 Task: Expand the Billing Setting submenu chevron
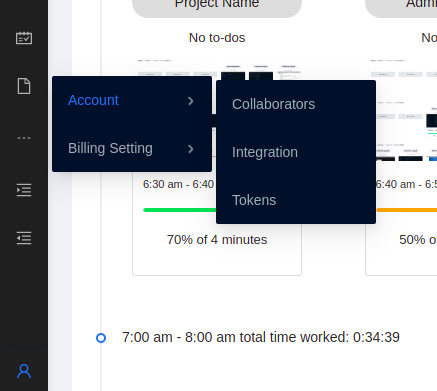click(191, 149)
